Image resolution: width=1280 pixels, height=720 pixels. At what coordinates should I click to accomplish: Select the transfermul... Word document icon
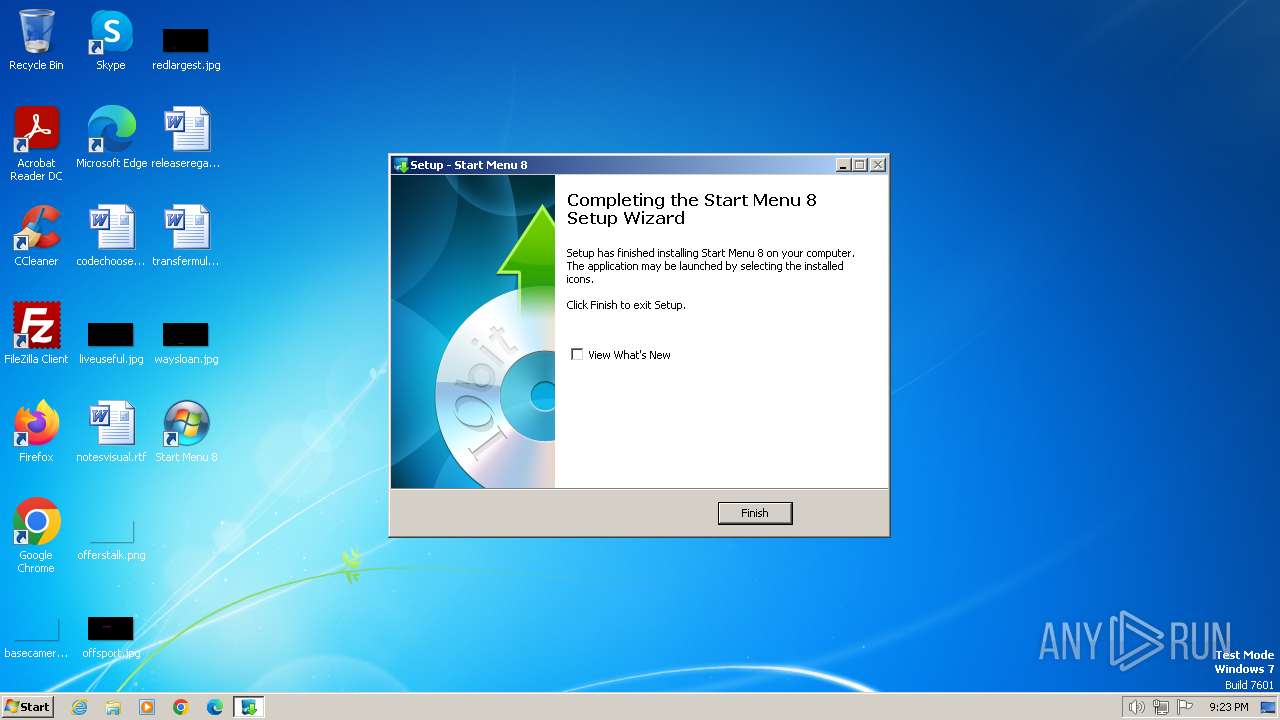[186, 236]
